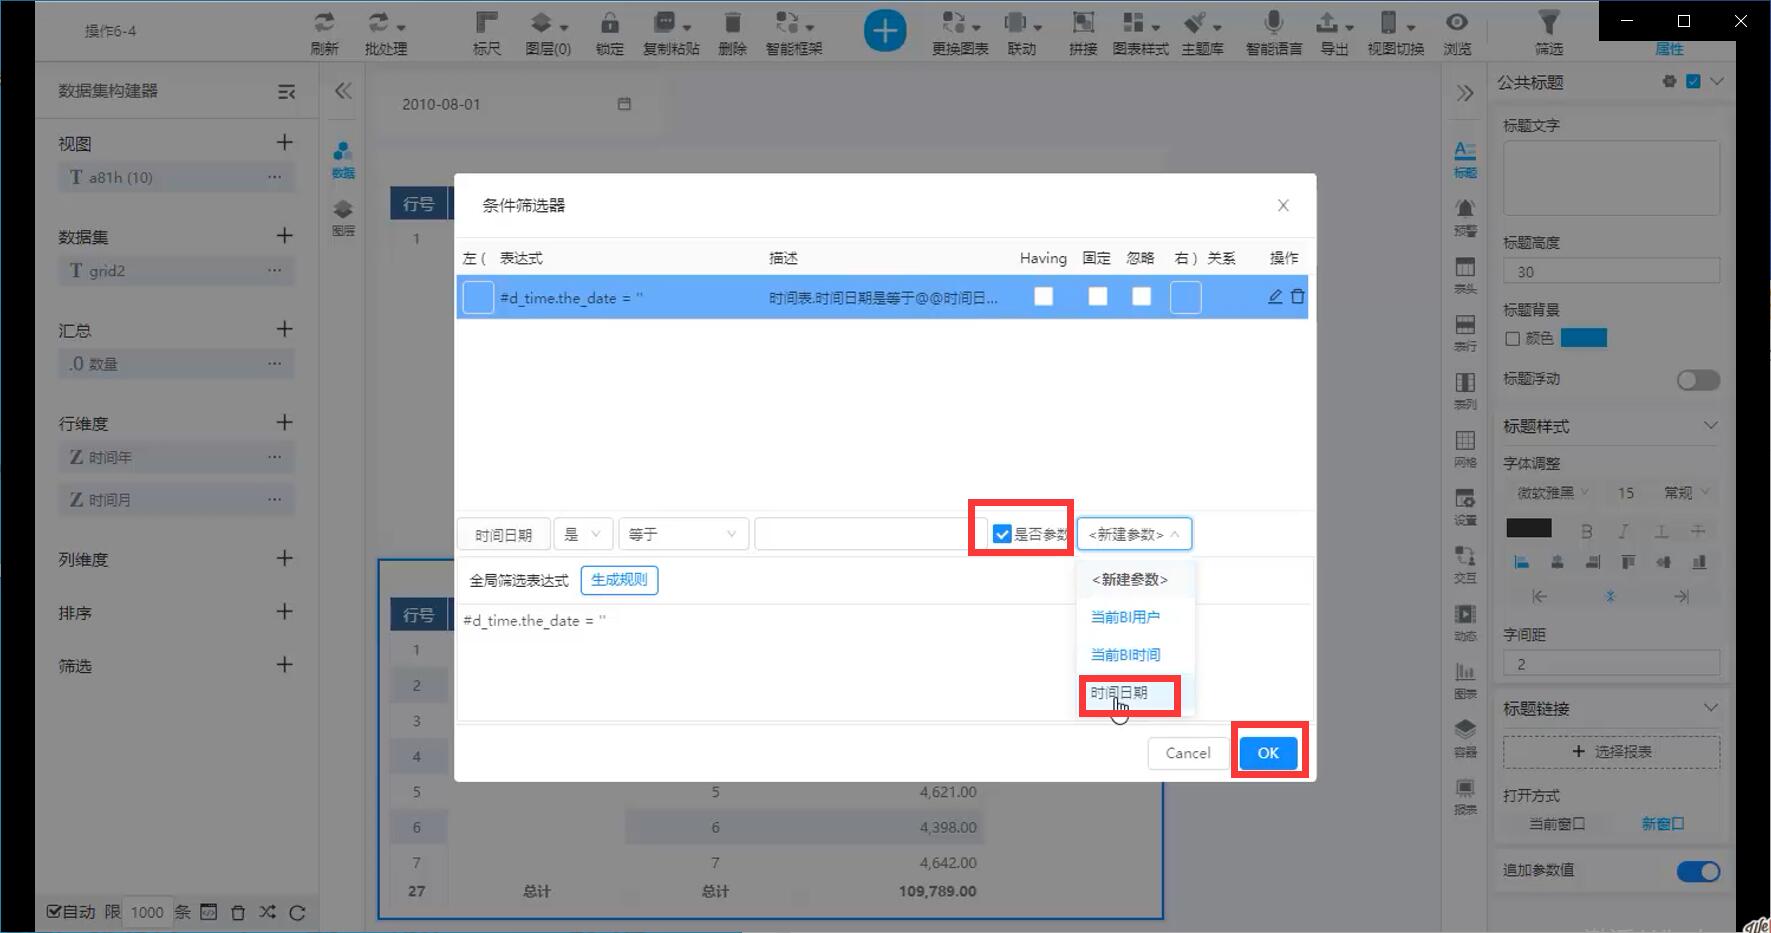Open the 筛选 funnel filter icon
Viewport: 1771px width, 933px height.
point(1548,23)
